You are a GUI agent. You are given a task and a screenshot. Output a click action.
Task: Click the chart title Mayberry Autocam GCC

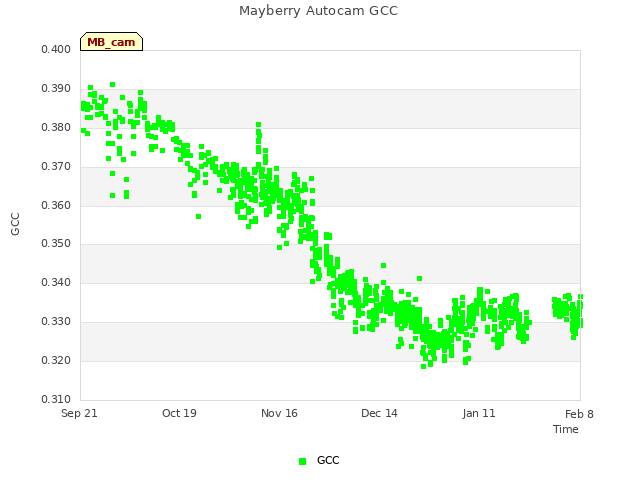tap(318, 11)
